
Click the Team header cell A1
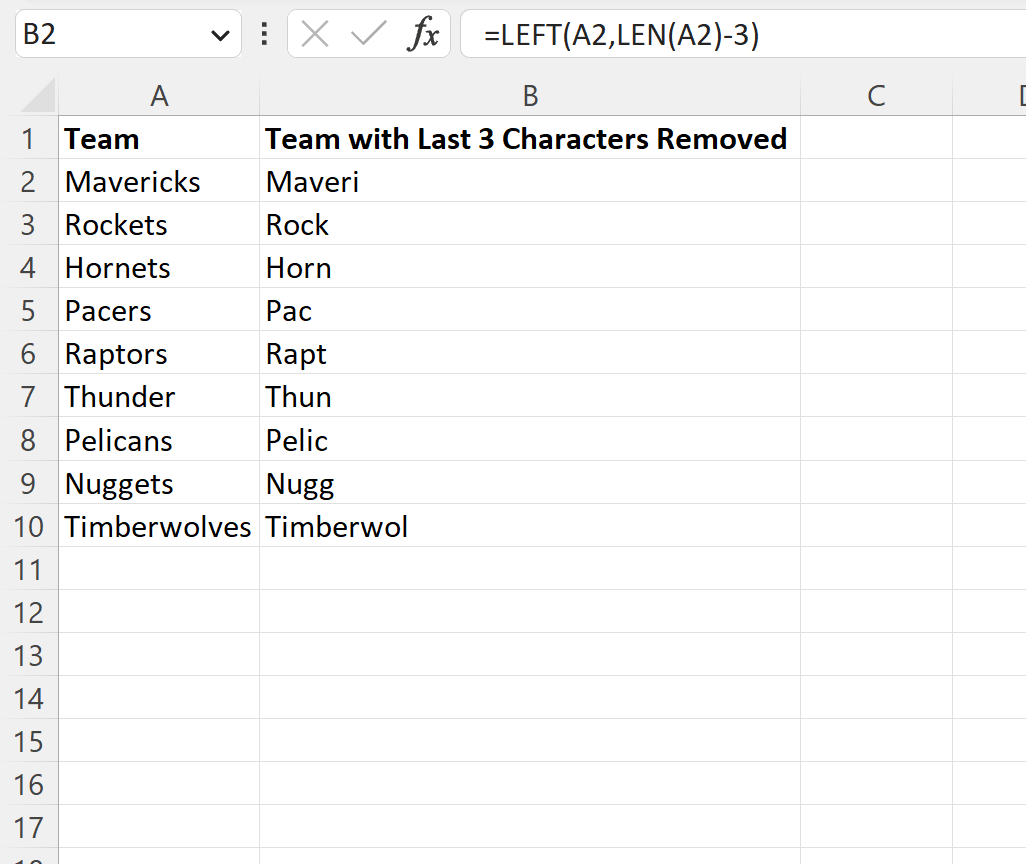159,139
